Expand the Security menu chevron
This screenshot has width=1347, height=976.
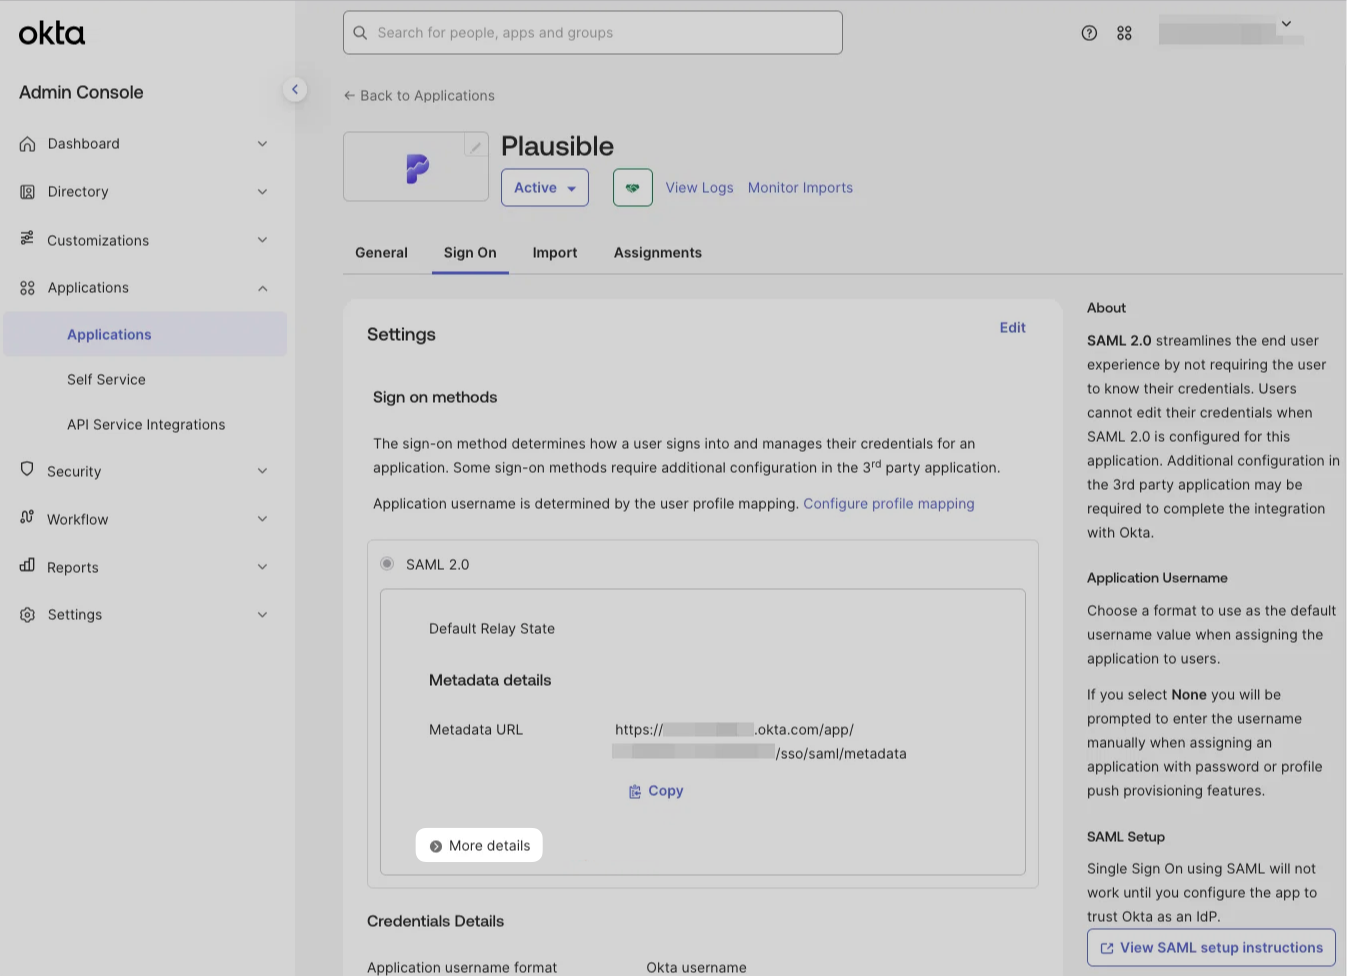(x=262, y=471)
